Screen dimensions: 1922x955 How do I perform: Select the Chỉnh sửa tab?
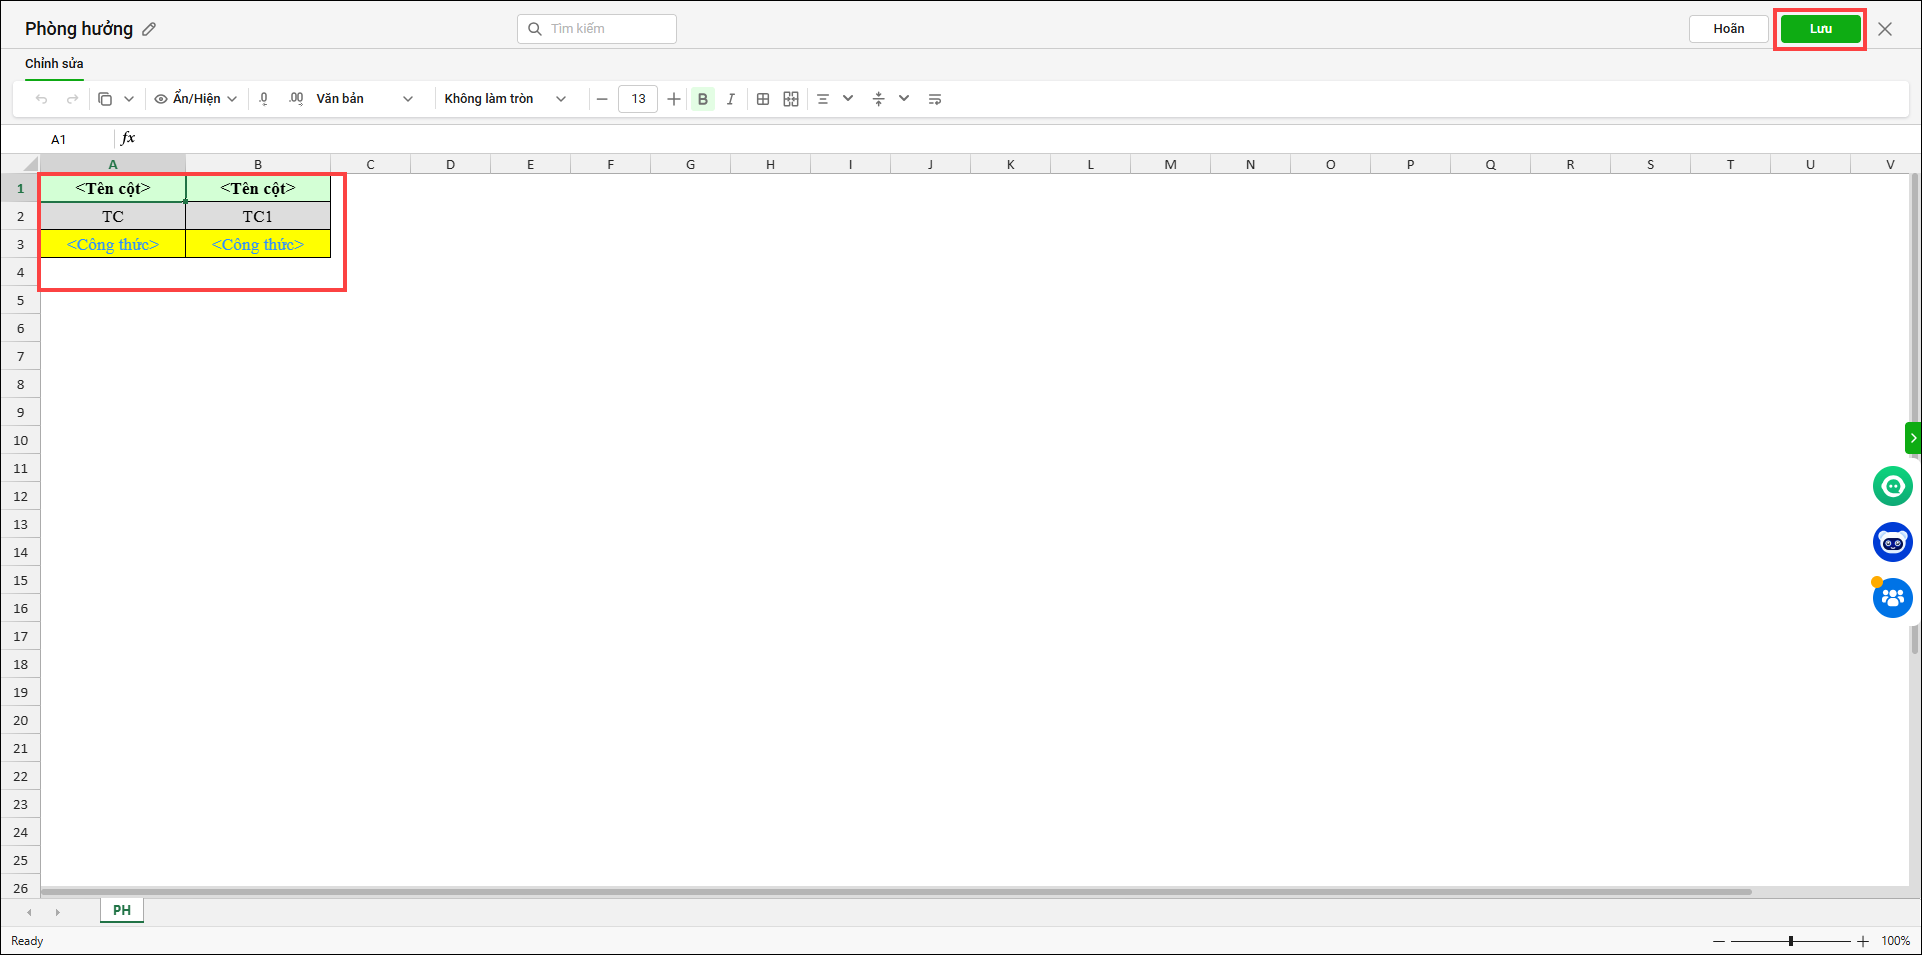pyautogui.click(x=54, y=64)
